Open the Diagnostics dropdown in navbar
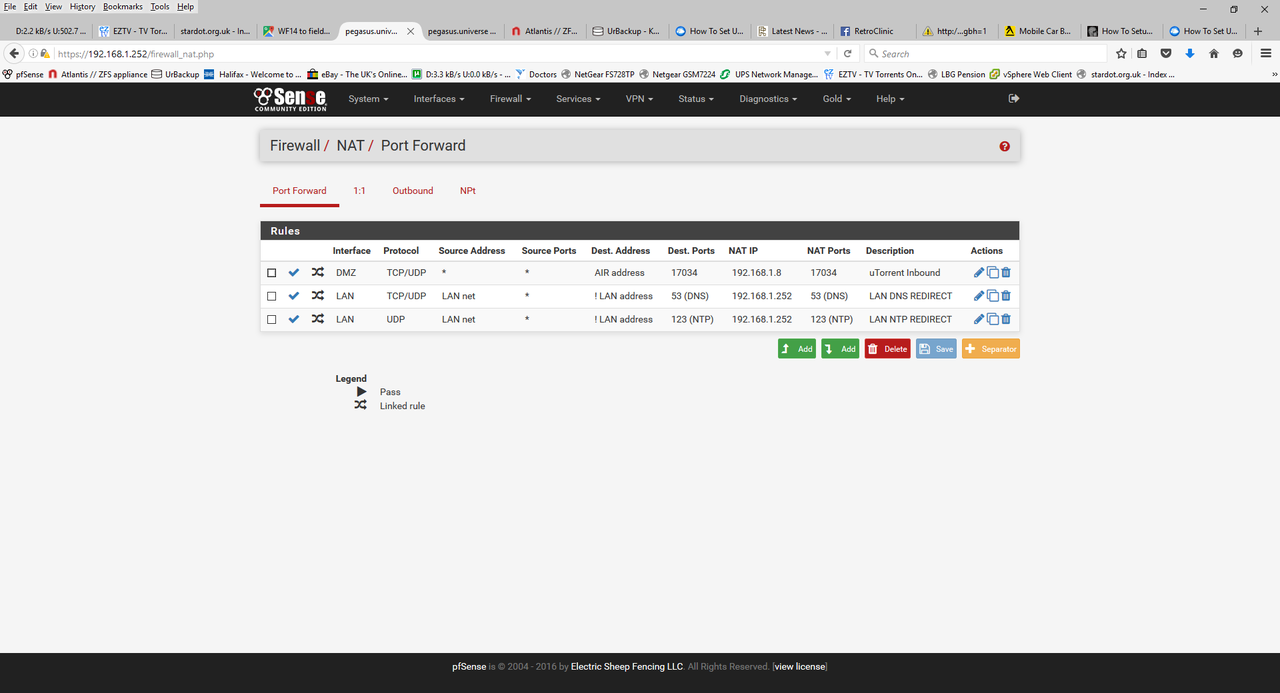Screen dimensions: 1280x693 coord(768,99)
